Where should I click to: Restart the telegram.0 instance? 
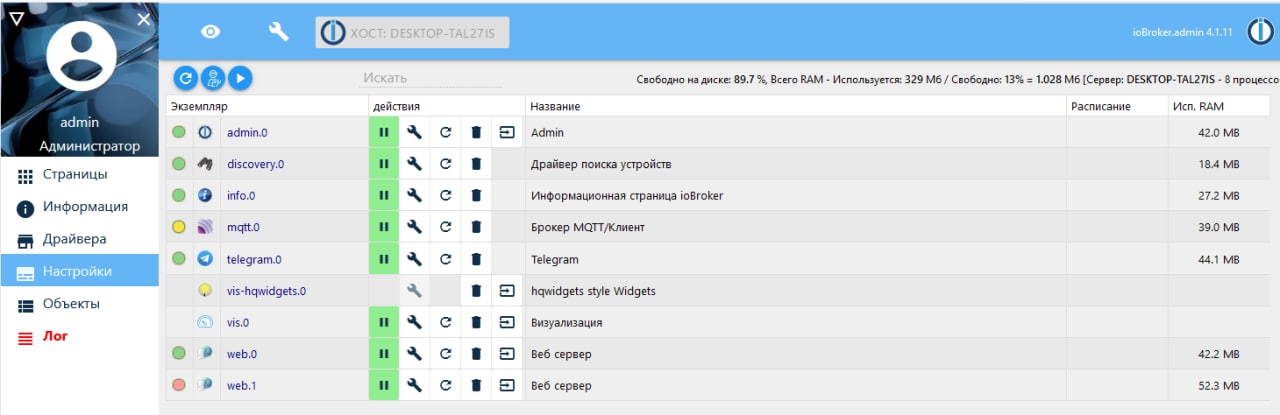point(445,259)
